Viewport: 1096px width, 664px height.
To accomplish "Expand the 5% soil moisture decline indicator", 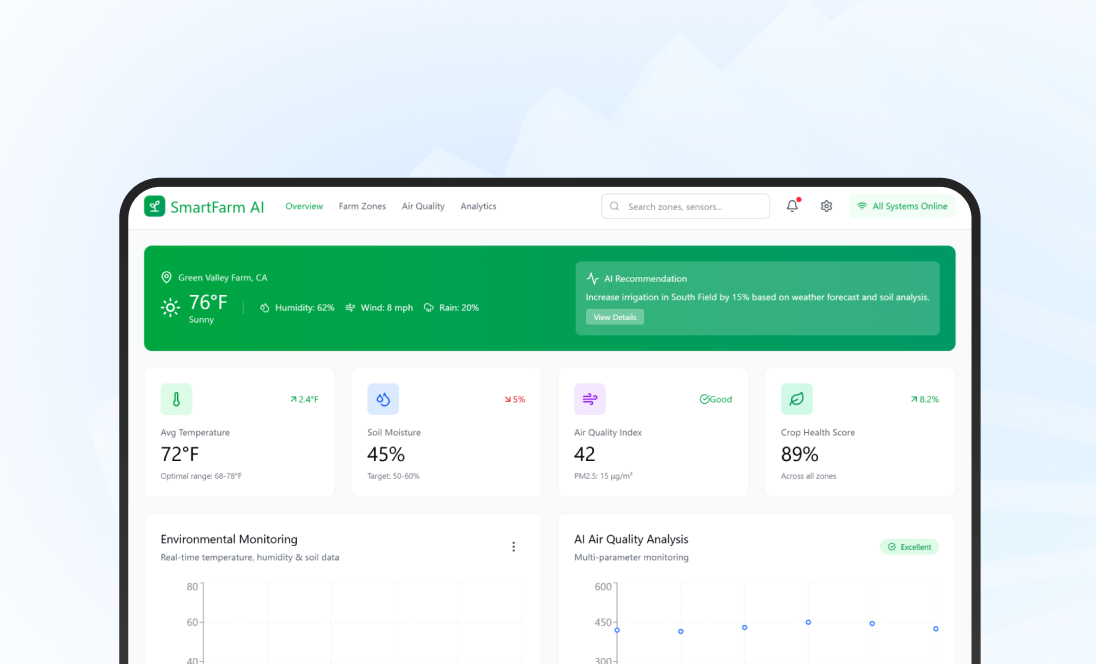I will click(515, 399).
